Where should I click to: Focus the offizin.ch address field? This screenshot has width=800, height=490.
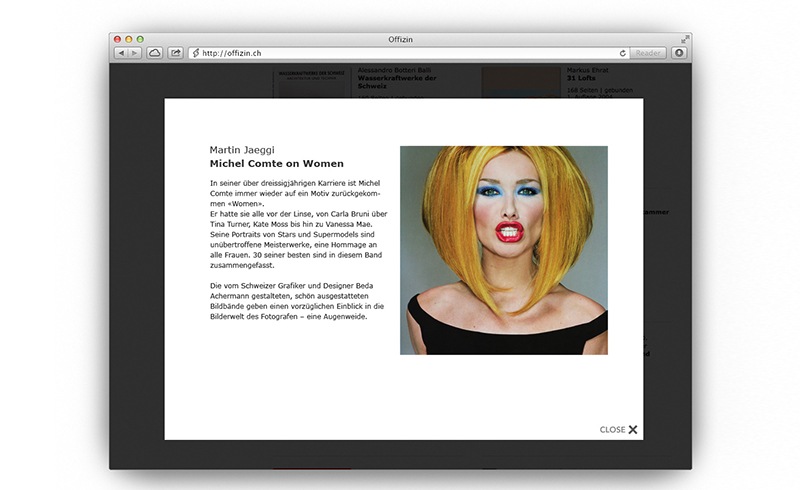409,53
